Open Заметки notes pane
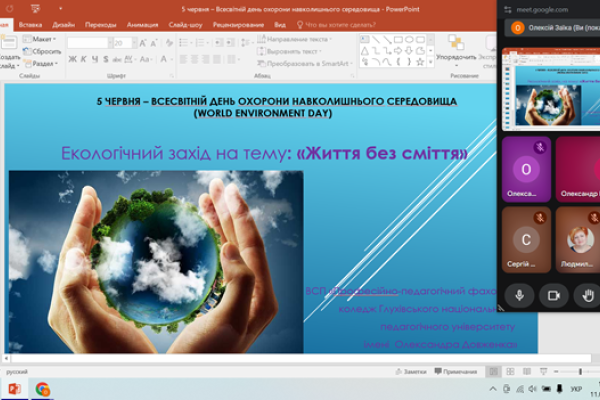 [x=411, y=371]
